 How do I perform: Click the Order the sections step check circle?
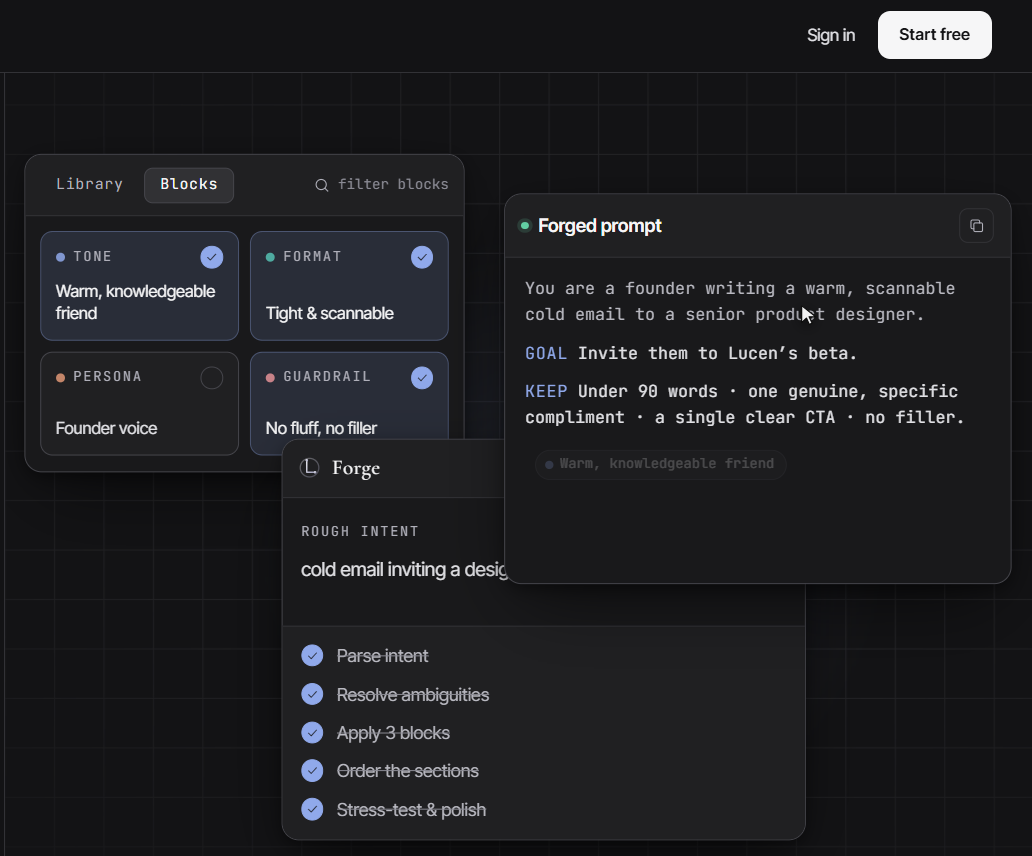[x=312, y=770]
